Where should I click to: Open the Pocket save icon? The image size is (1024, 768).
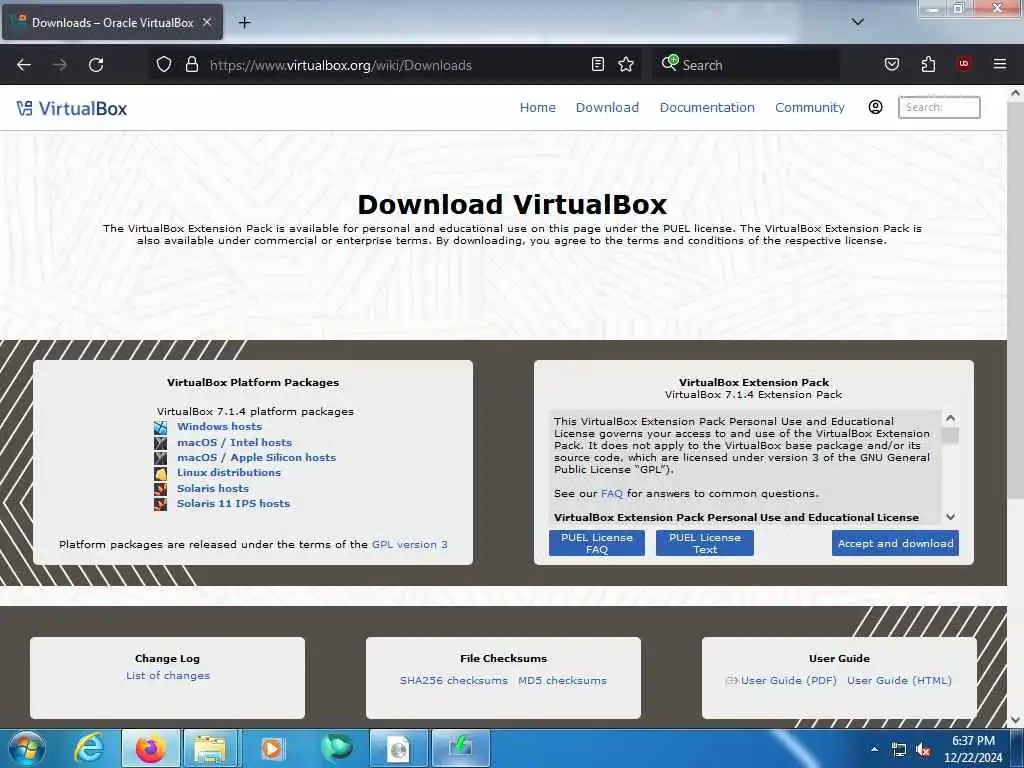point(891,64)
